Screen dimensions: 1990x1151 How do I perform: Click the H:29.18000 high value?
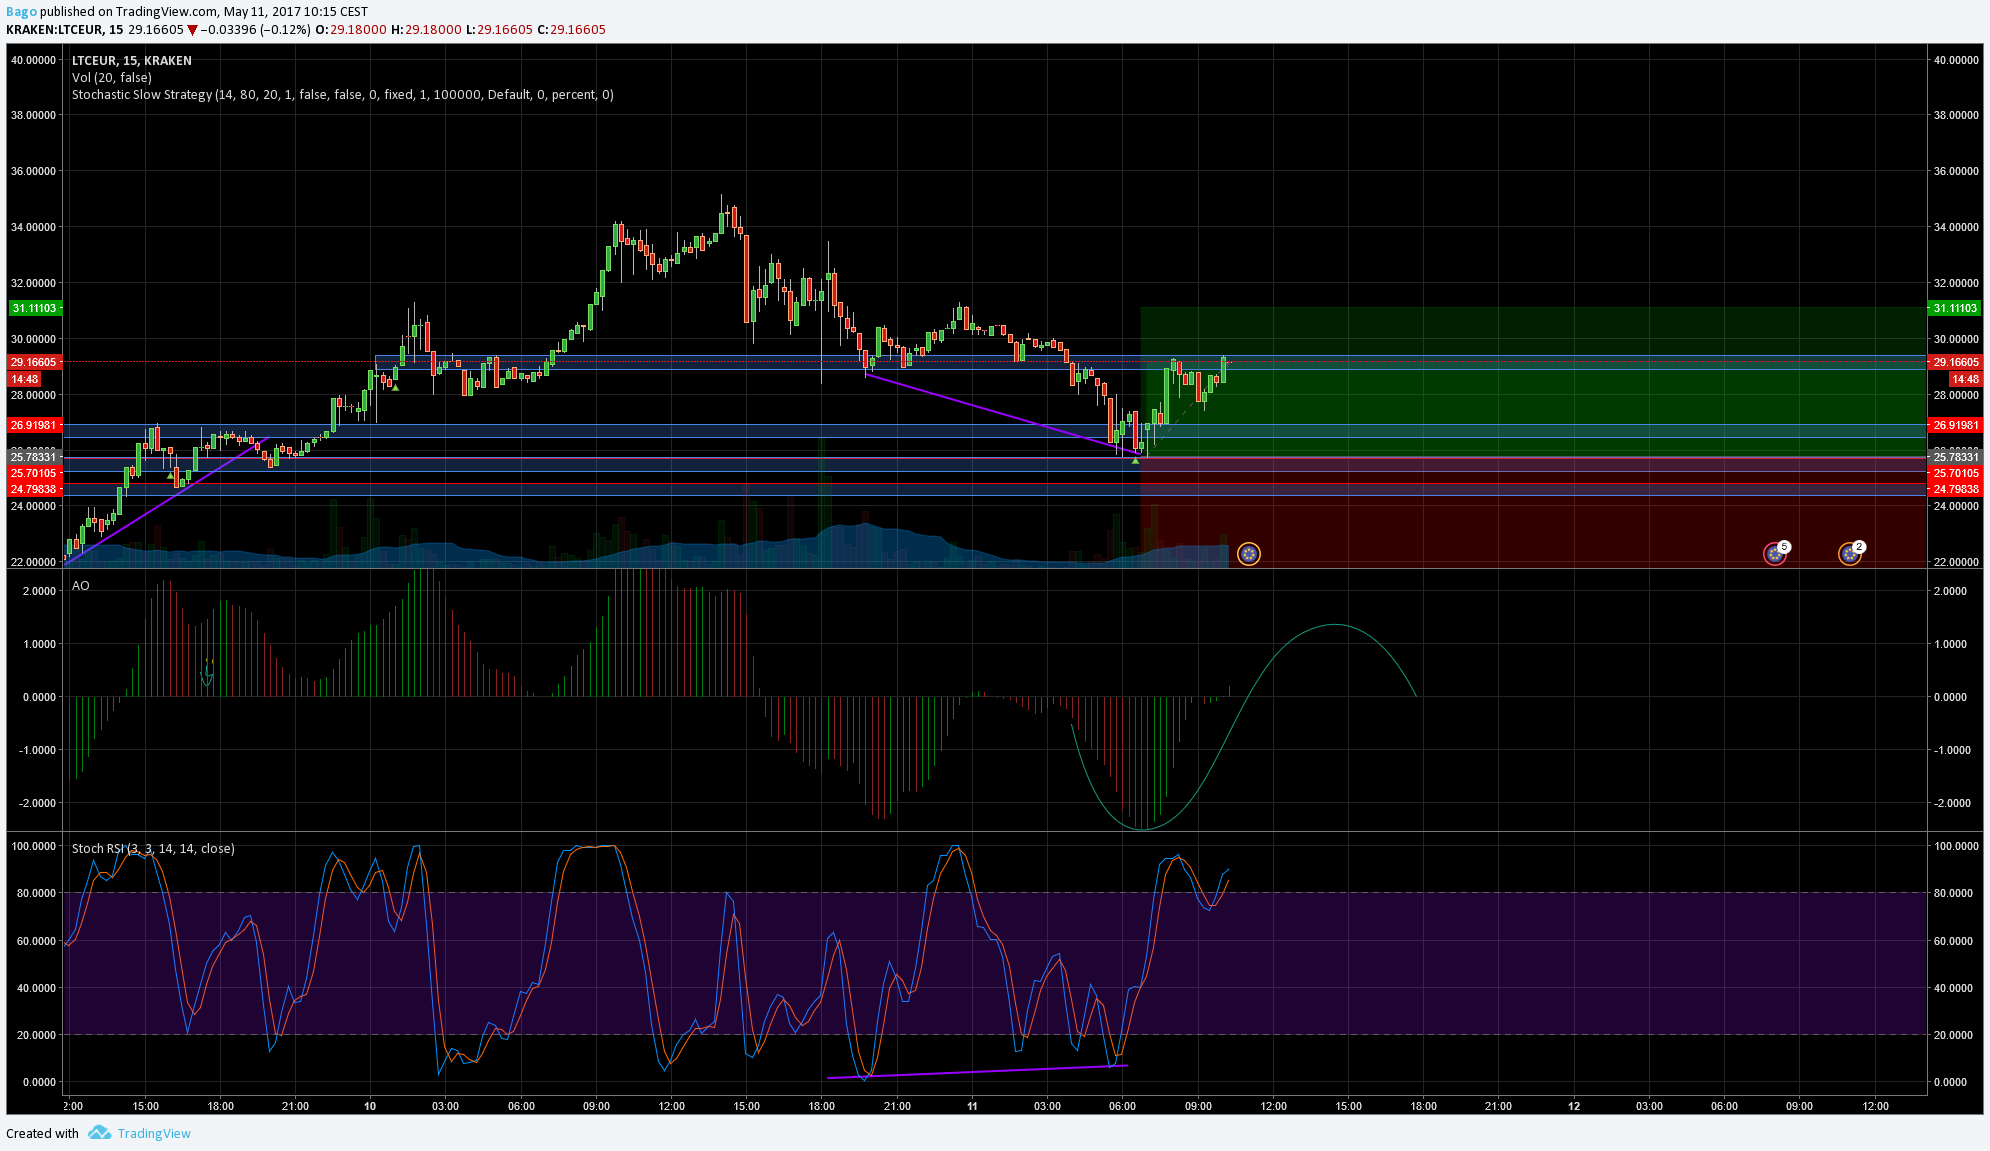426,30
